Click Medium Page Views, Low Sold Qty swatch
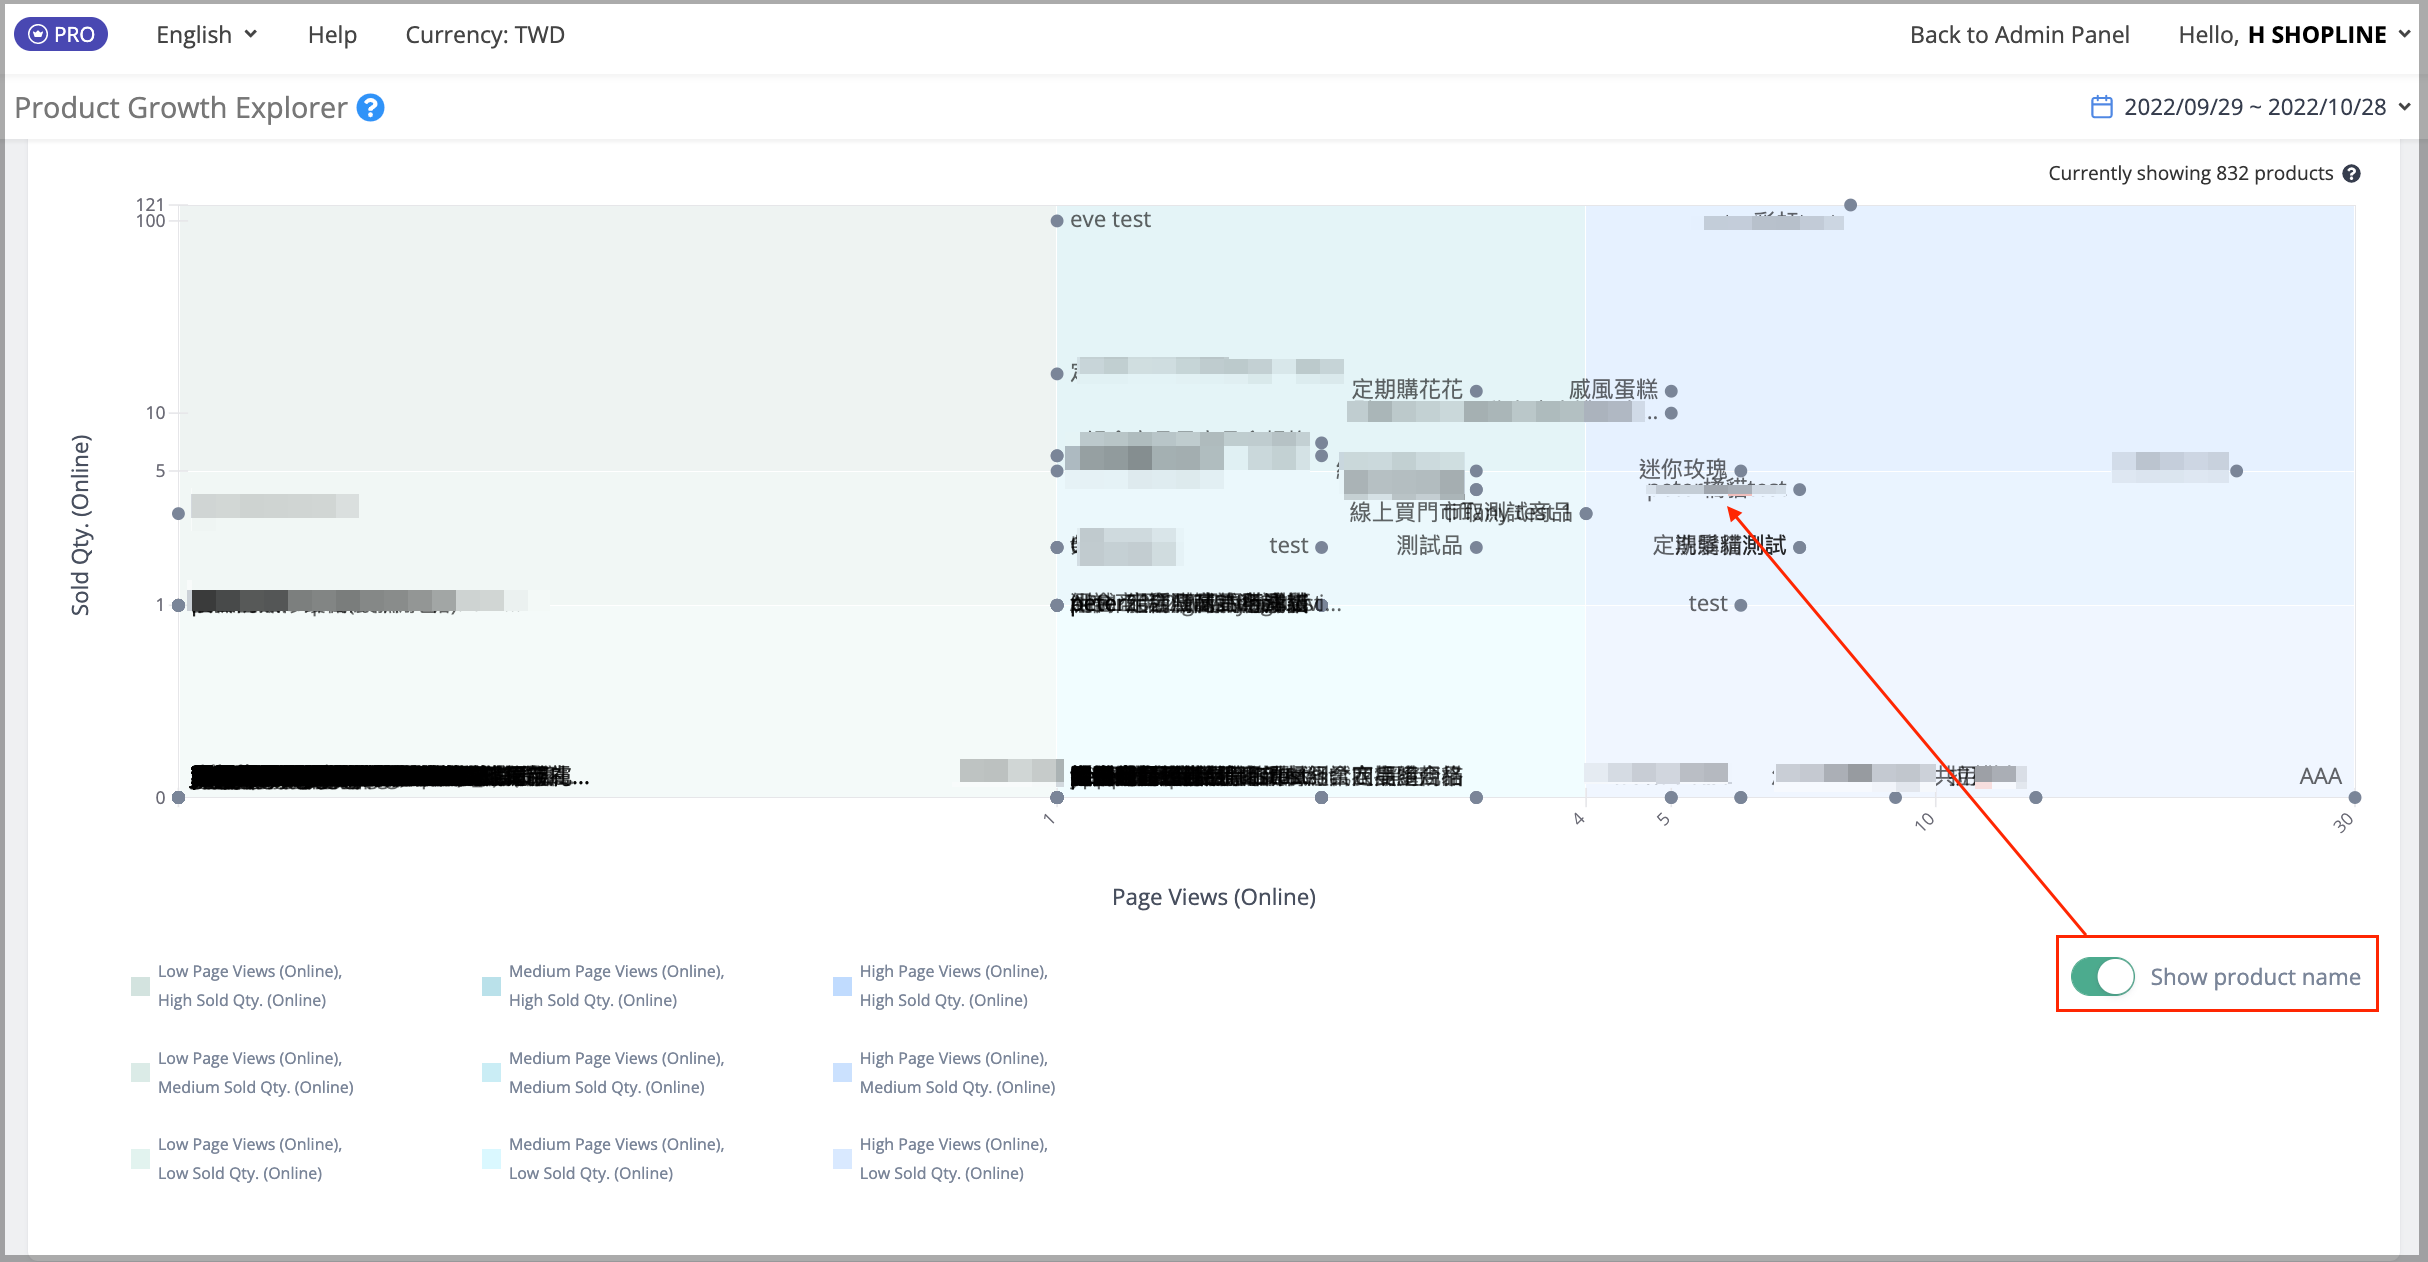Viewport: 2428px width, 1262px height. (491, 1159)
